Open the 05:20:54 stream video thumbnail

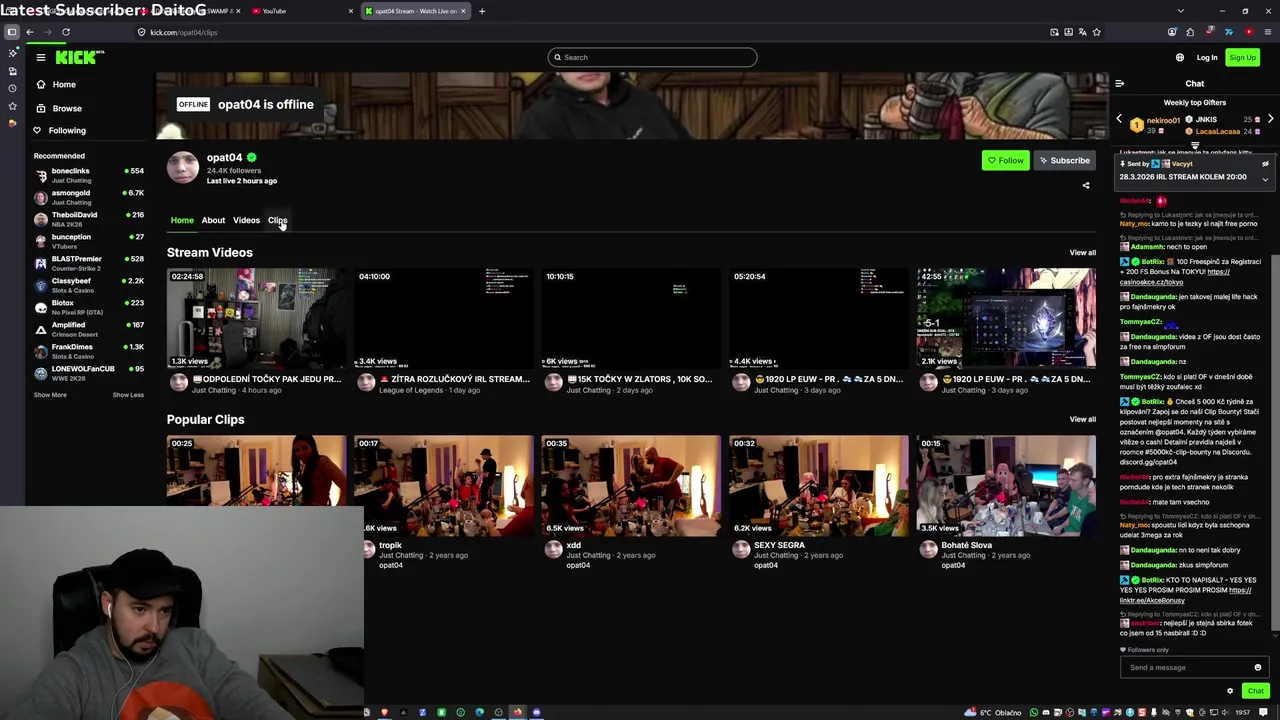point(818,318)
